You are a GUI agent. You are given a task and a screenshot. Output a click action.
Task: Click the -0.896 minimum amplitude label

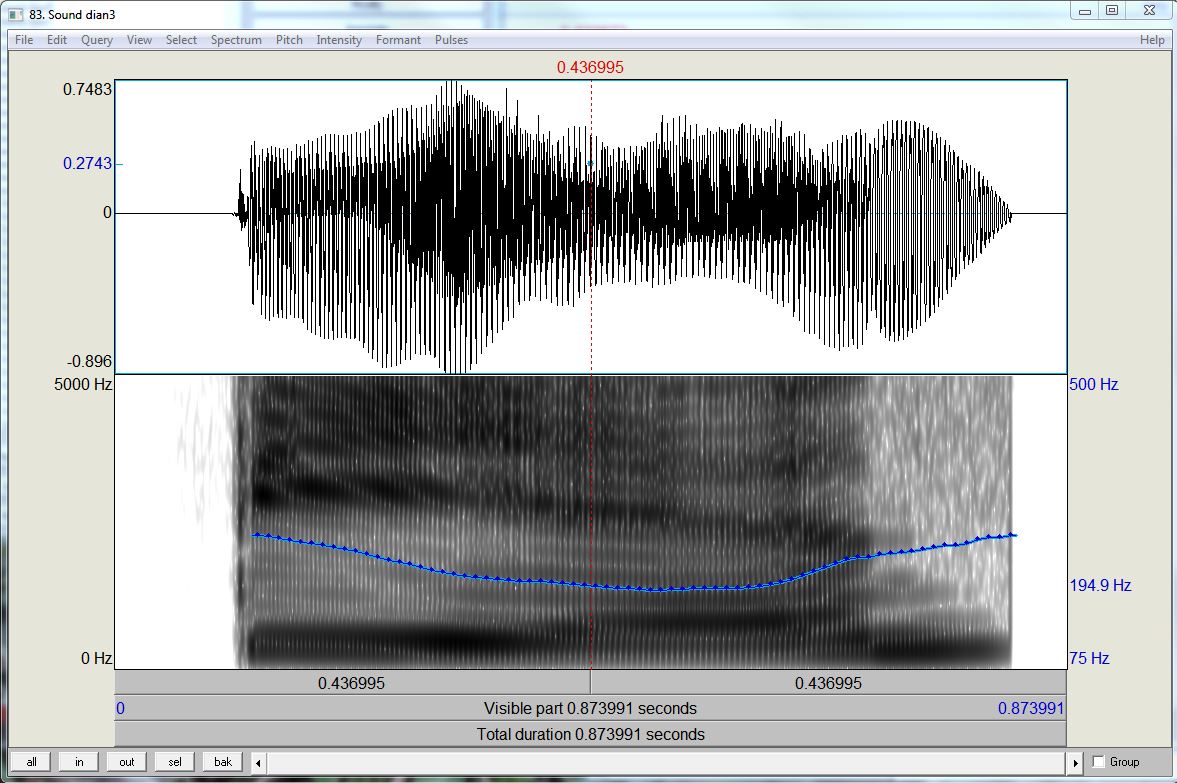pyautogui.click(x=89, y=361)
